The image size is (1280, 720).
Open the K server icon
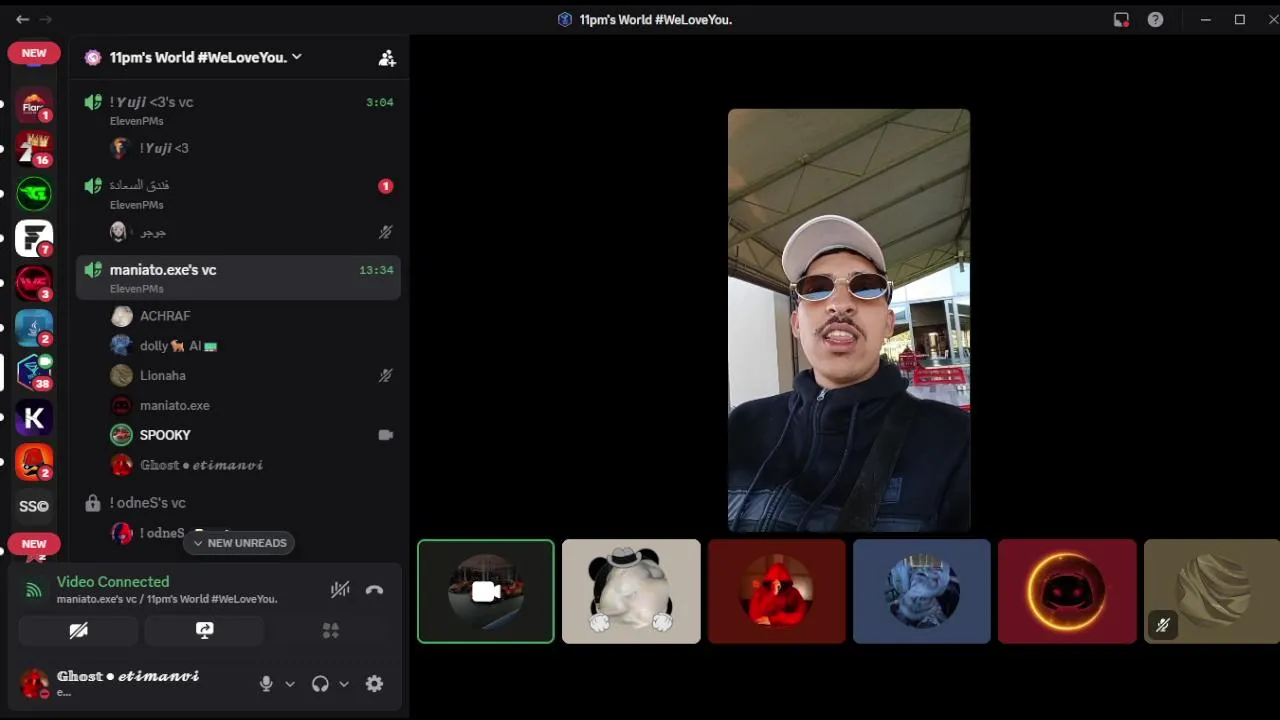pos(34,418)
